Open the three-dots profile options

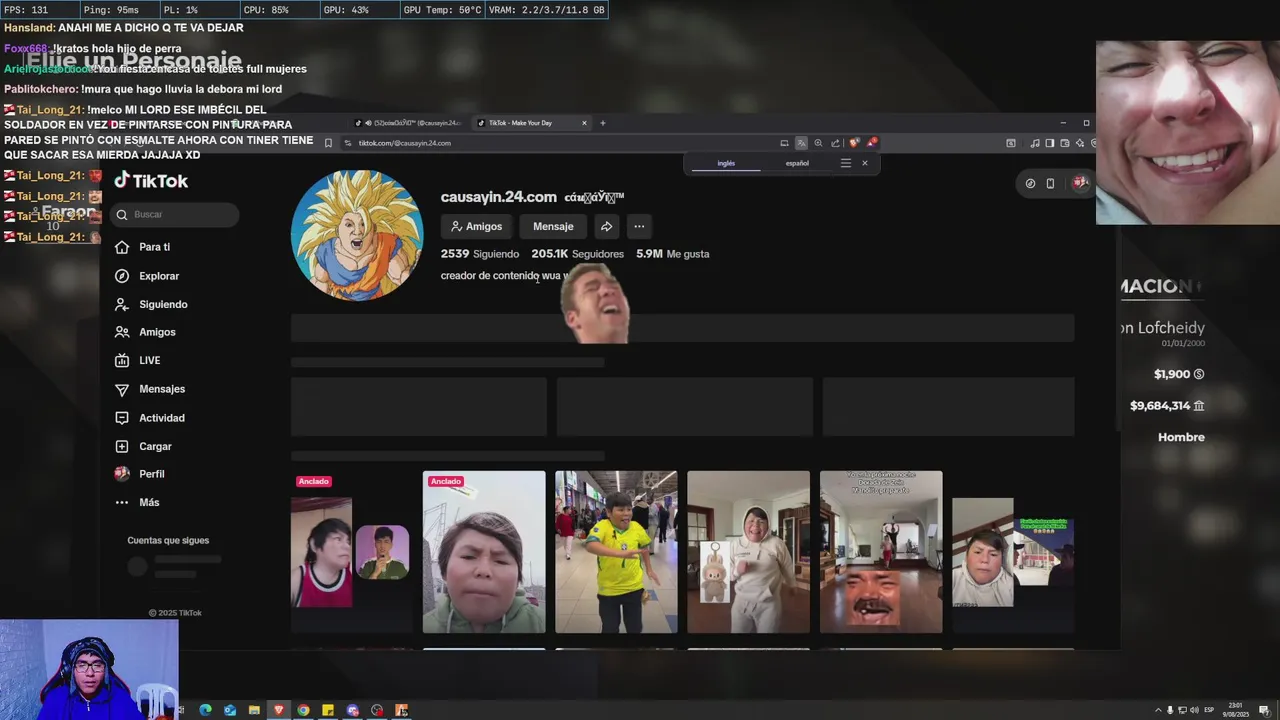click(x=639, y=226)
